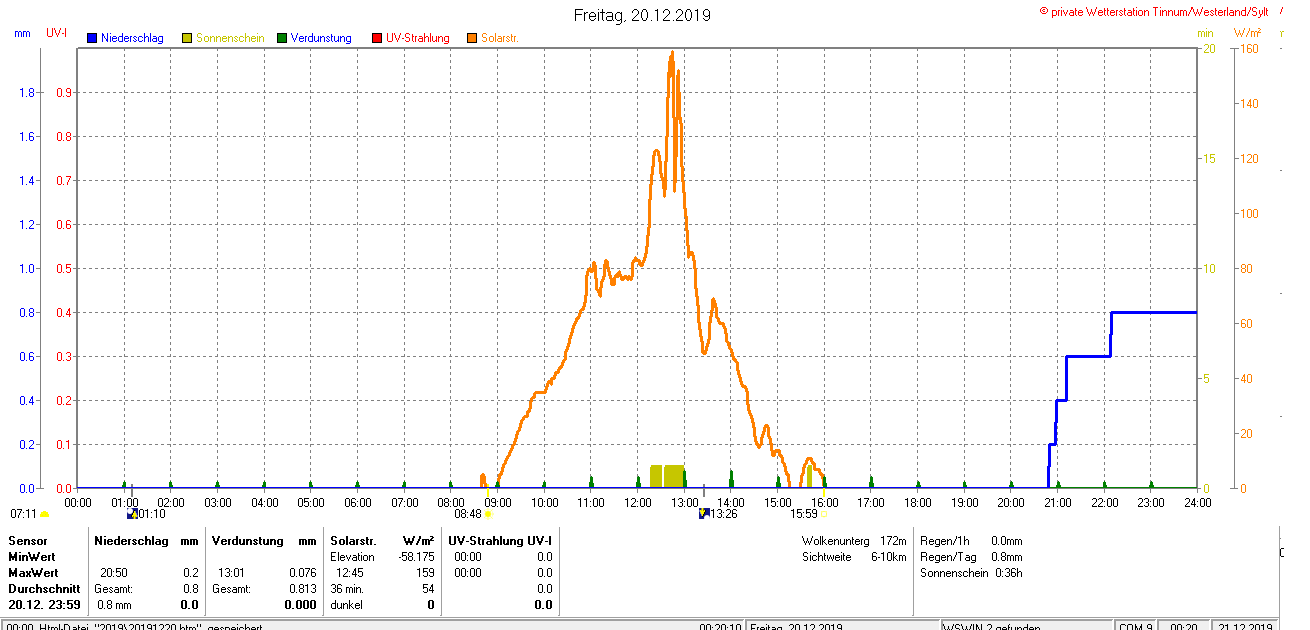Click the 20.12. 23:59 timestamp cell

click(44, 605)
